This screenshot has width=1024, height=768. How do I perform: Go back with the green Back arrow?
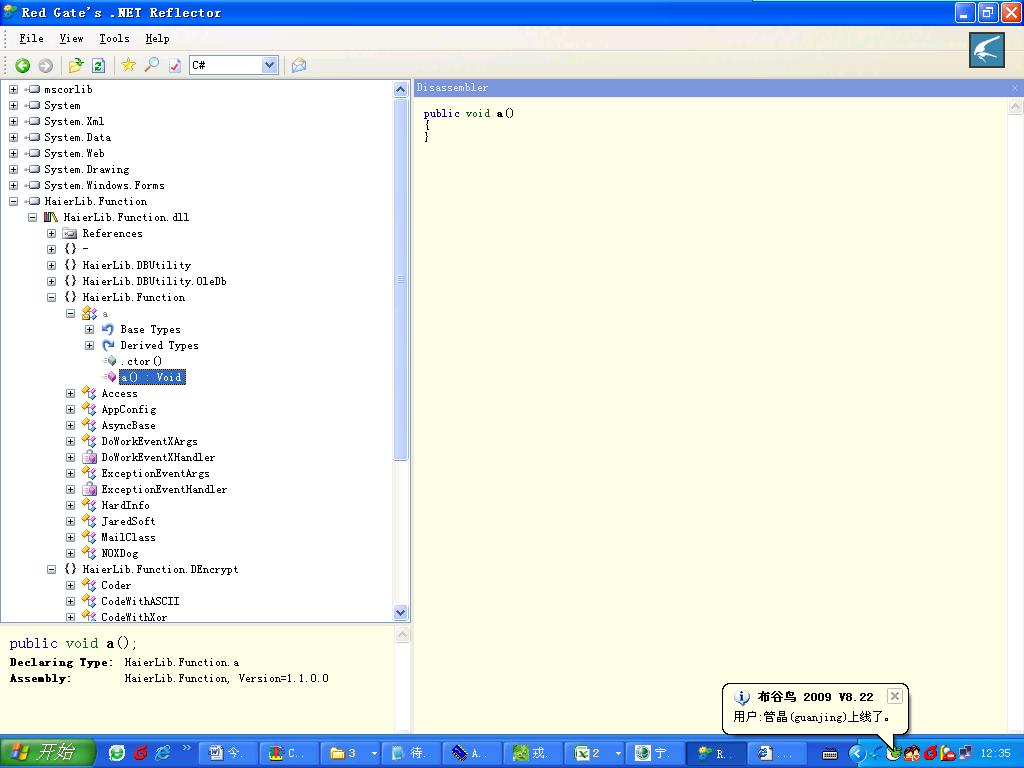click(x=23, y=65)
